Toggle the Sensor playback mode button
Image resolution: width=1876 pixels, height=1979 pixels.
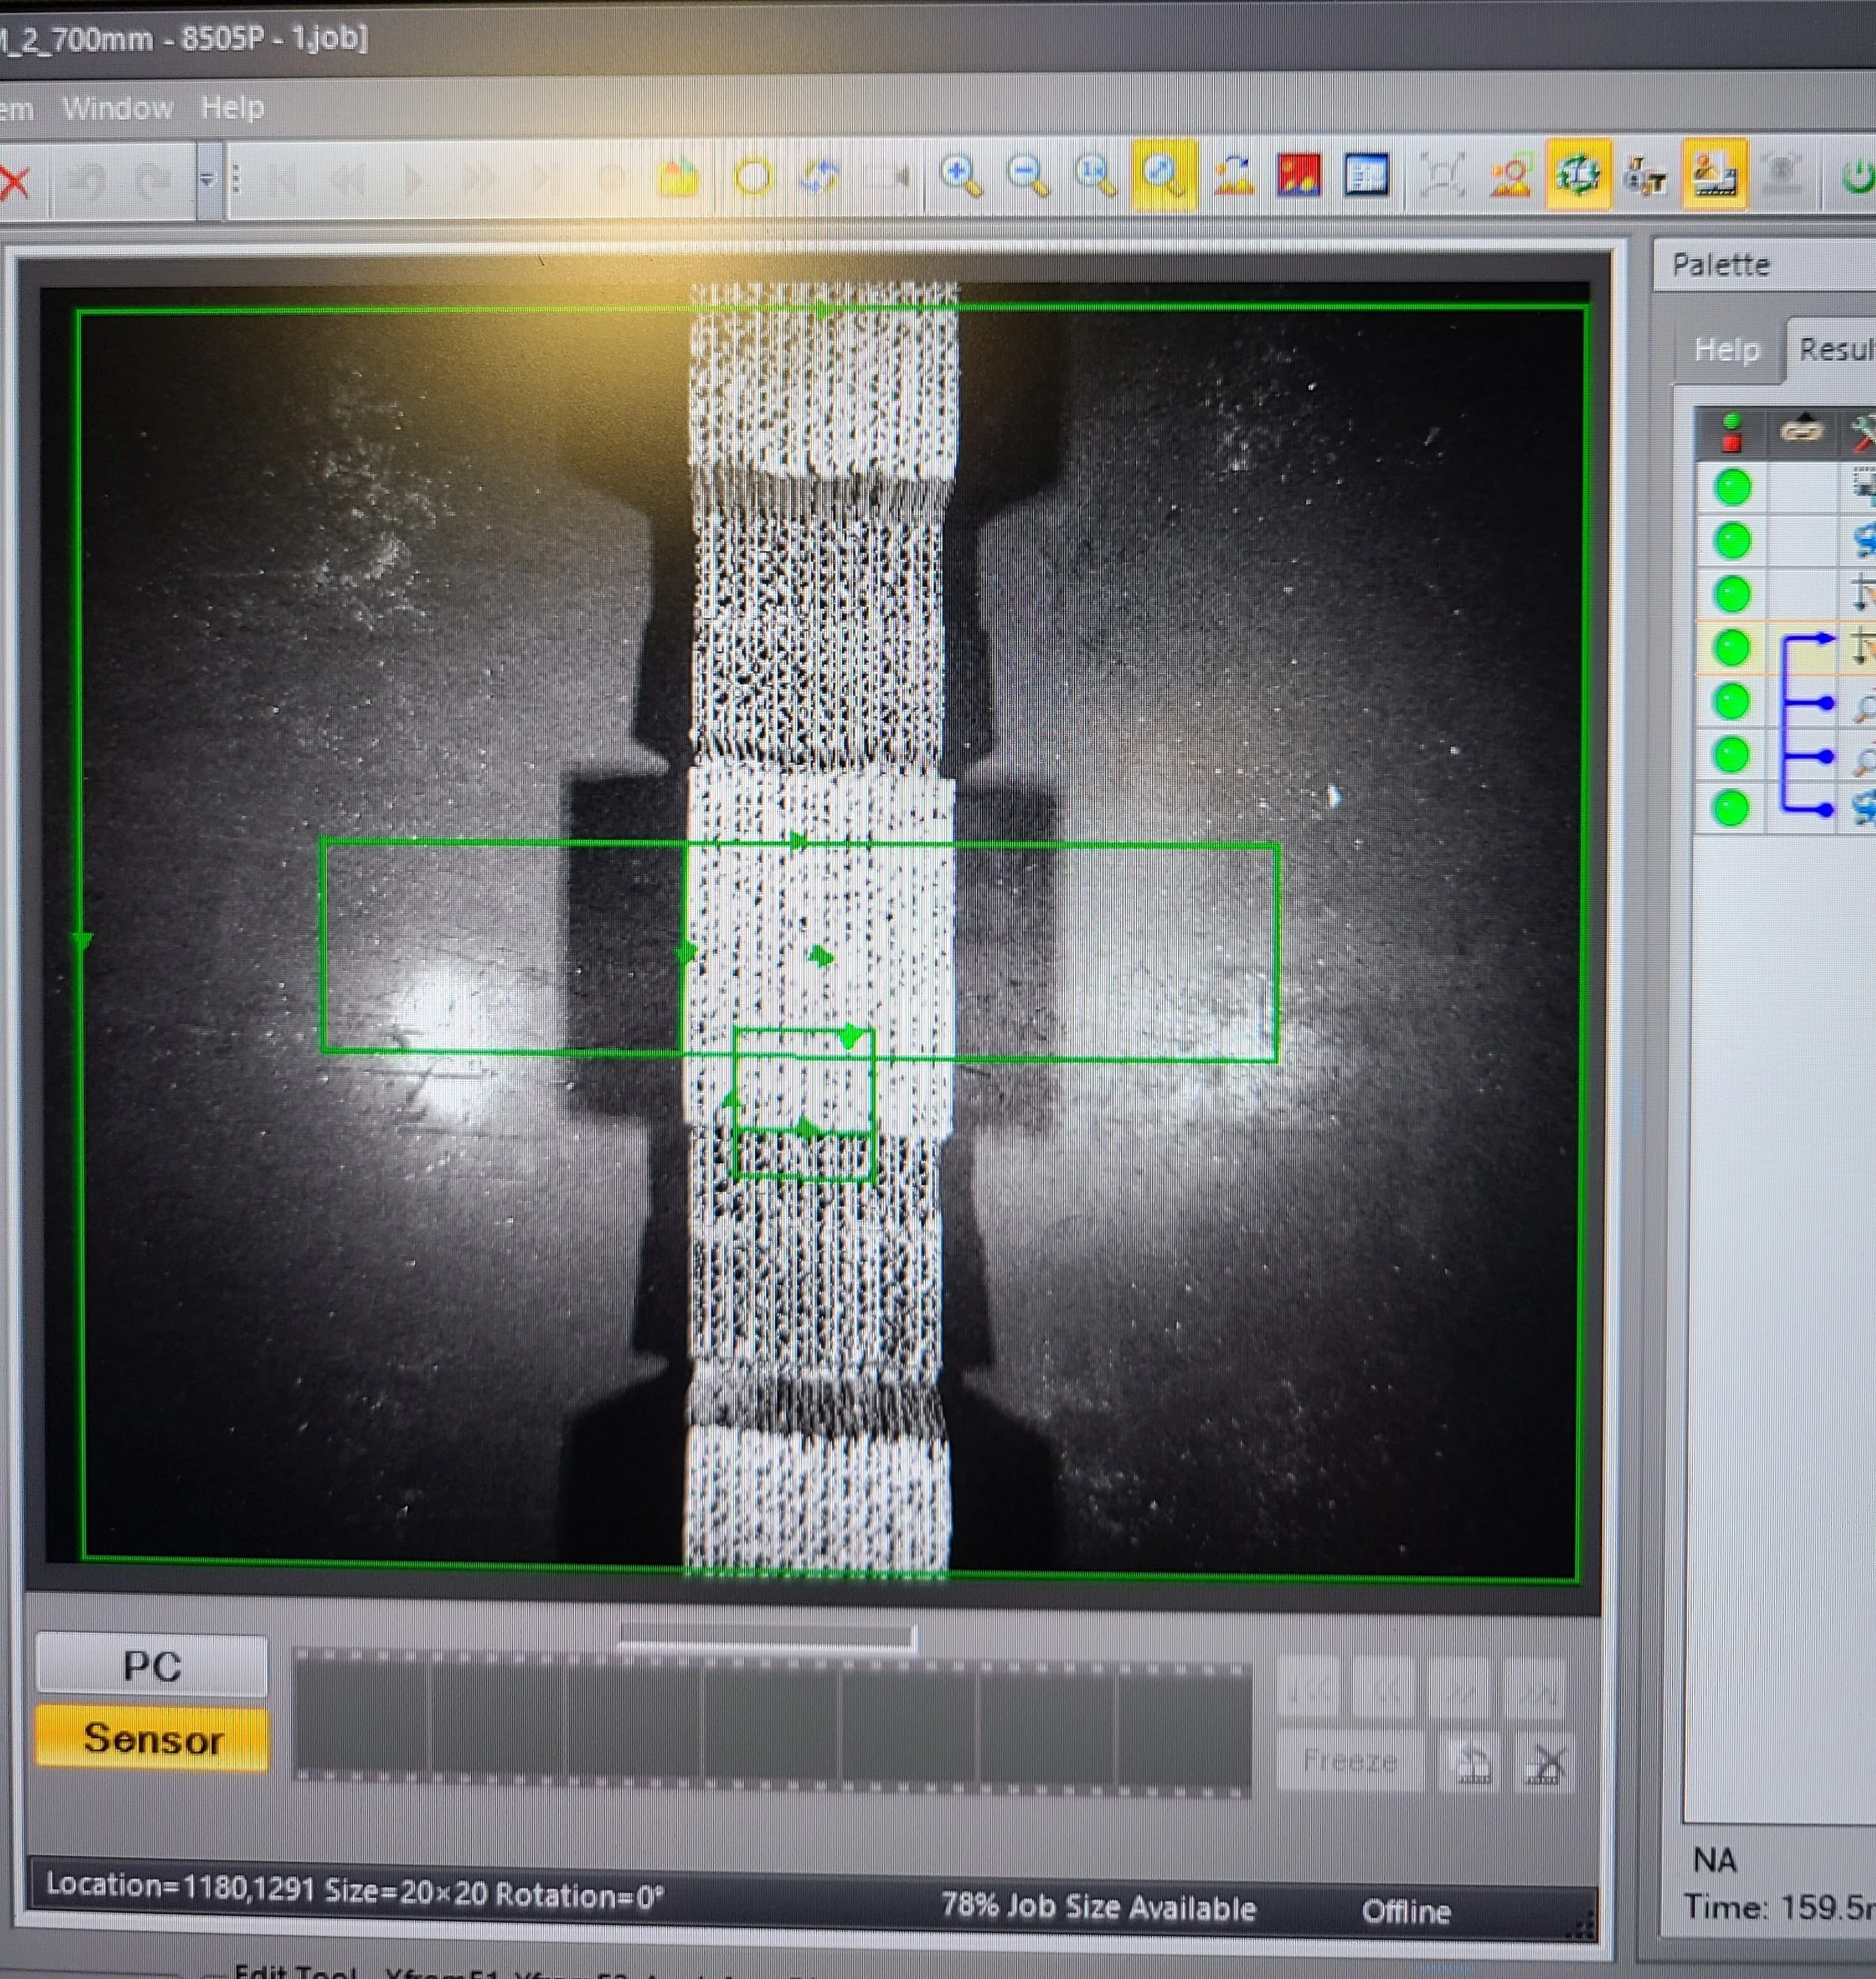click(152, 1739)
